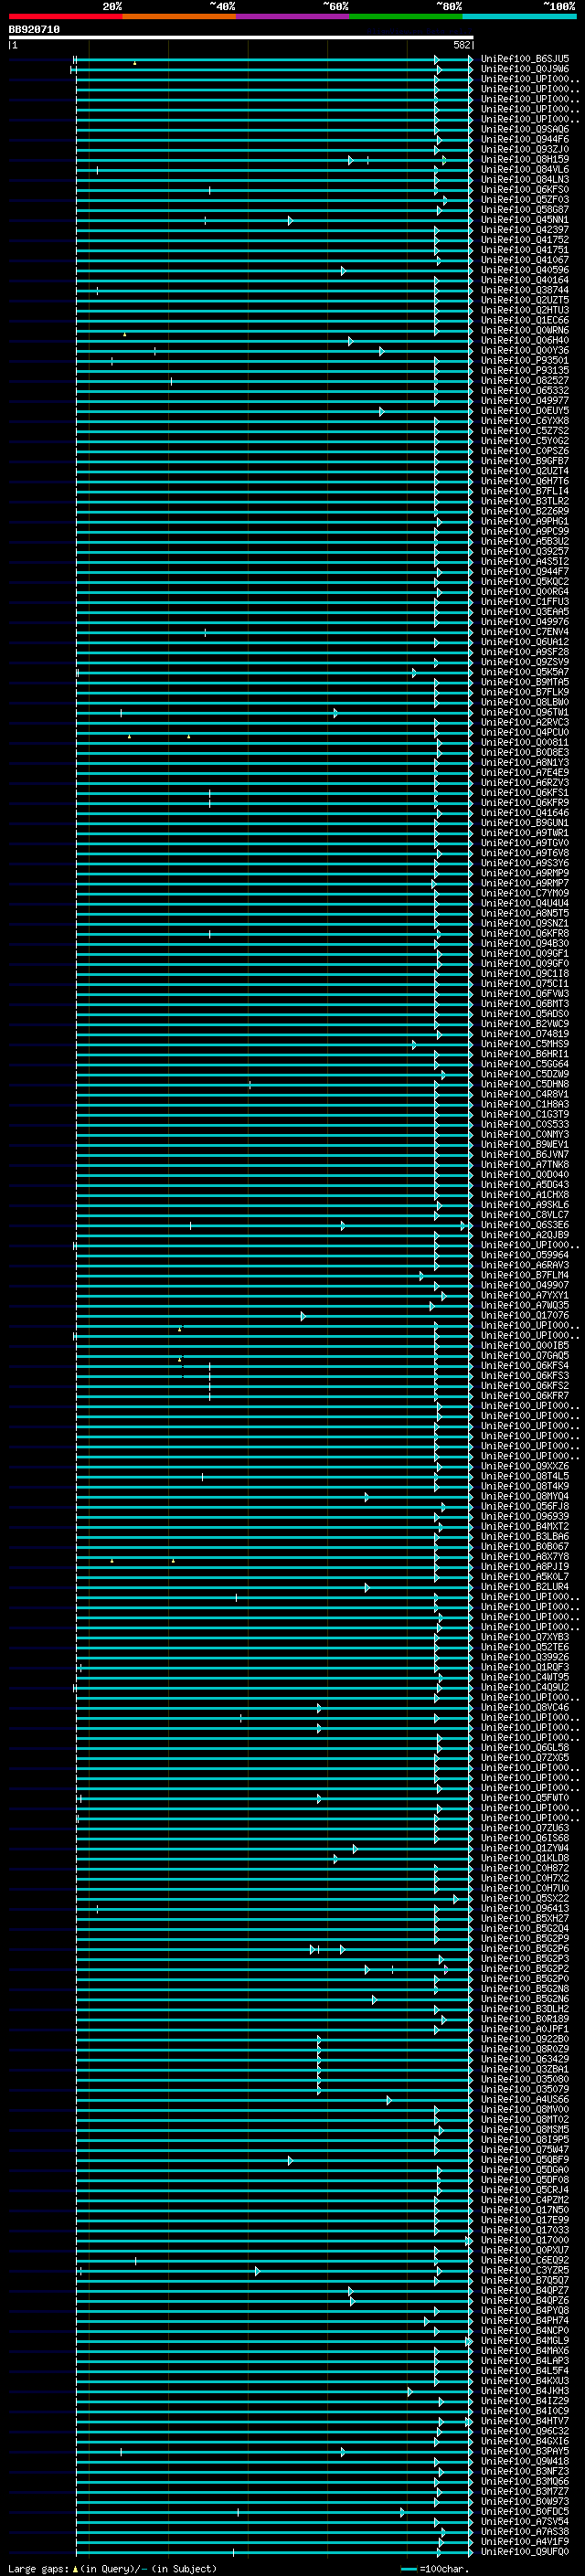The height and width of the screenshot is (2576, 585).
Task: Click hit label UniRef100_B4JKH3
Action: point(525,2391)
